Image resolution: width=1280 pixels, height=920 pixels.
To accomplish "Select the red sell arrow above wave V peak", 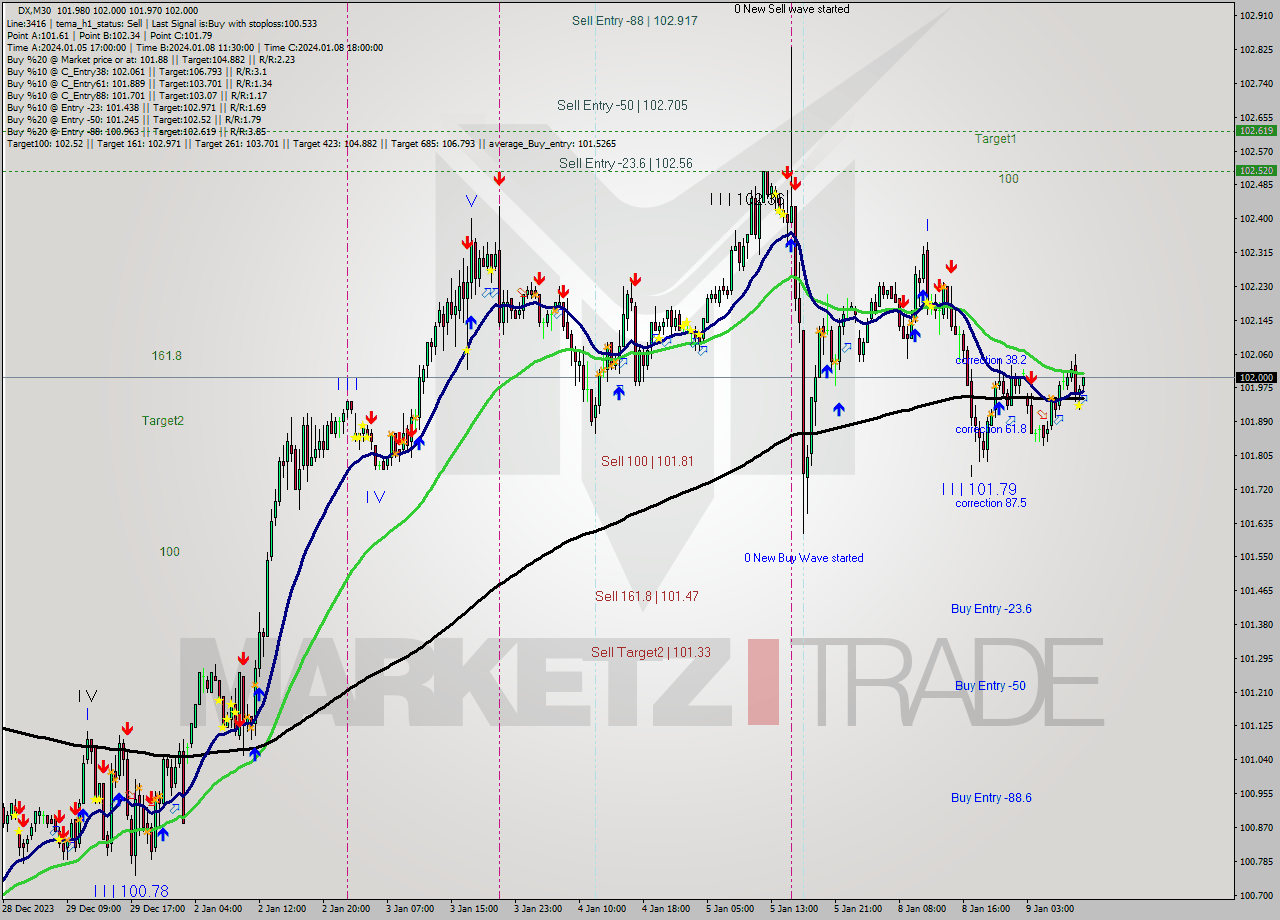I will pos(498,179).
